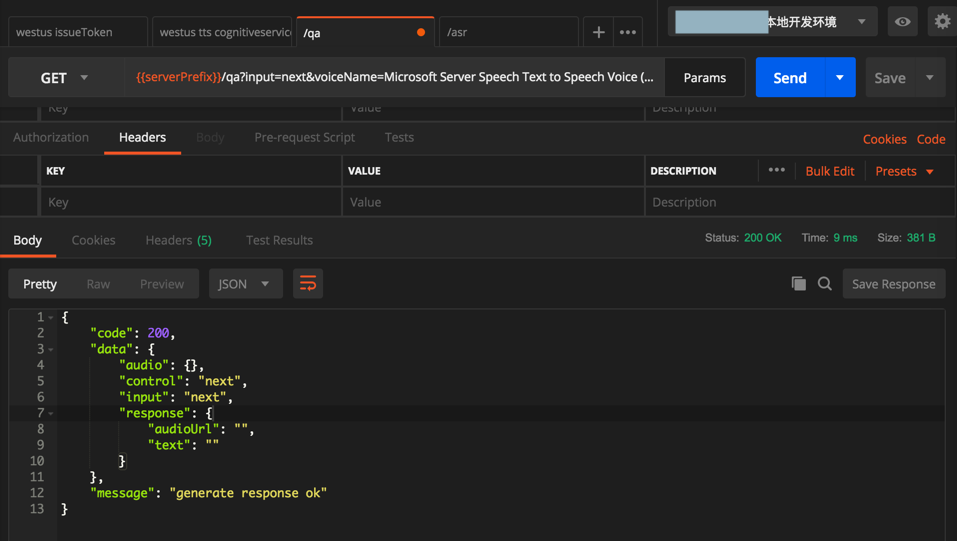Select the response Body tab
Image resolution: width=957 pixels, height=541 pixels.
tap(27, 240)
